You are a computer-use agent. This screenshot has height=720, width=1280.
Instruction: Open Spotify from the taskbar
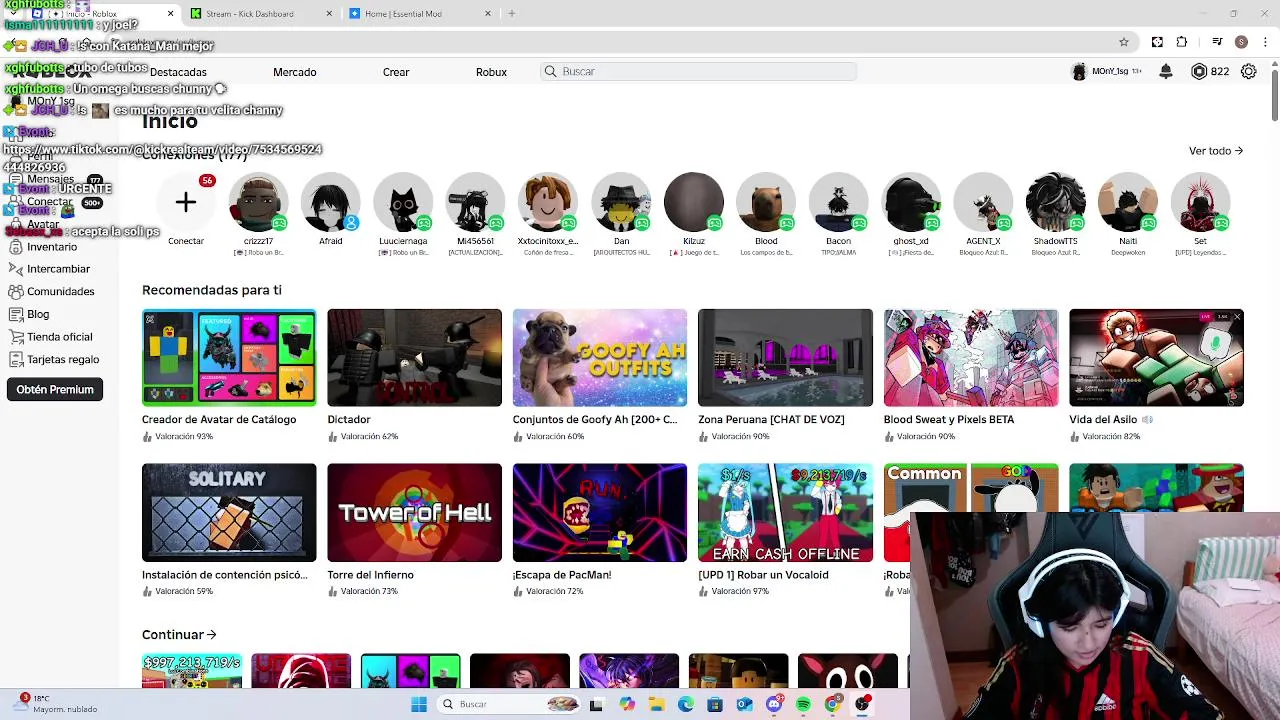(803, 704)
